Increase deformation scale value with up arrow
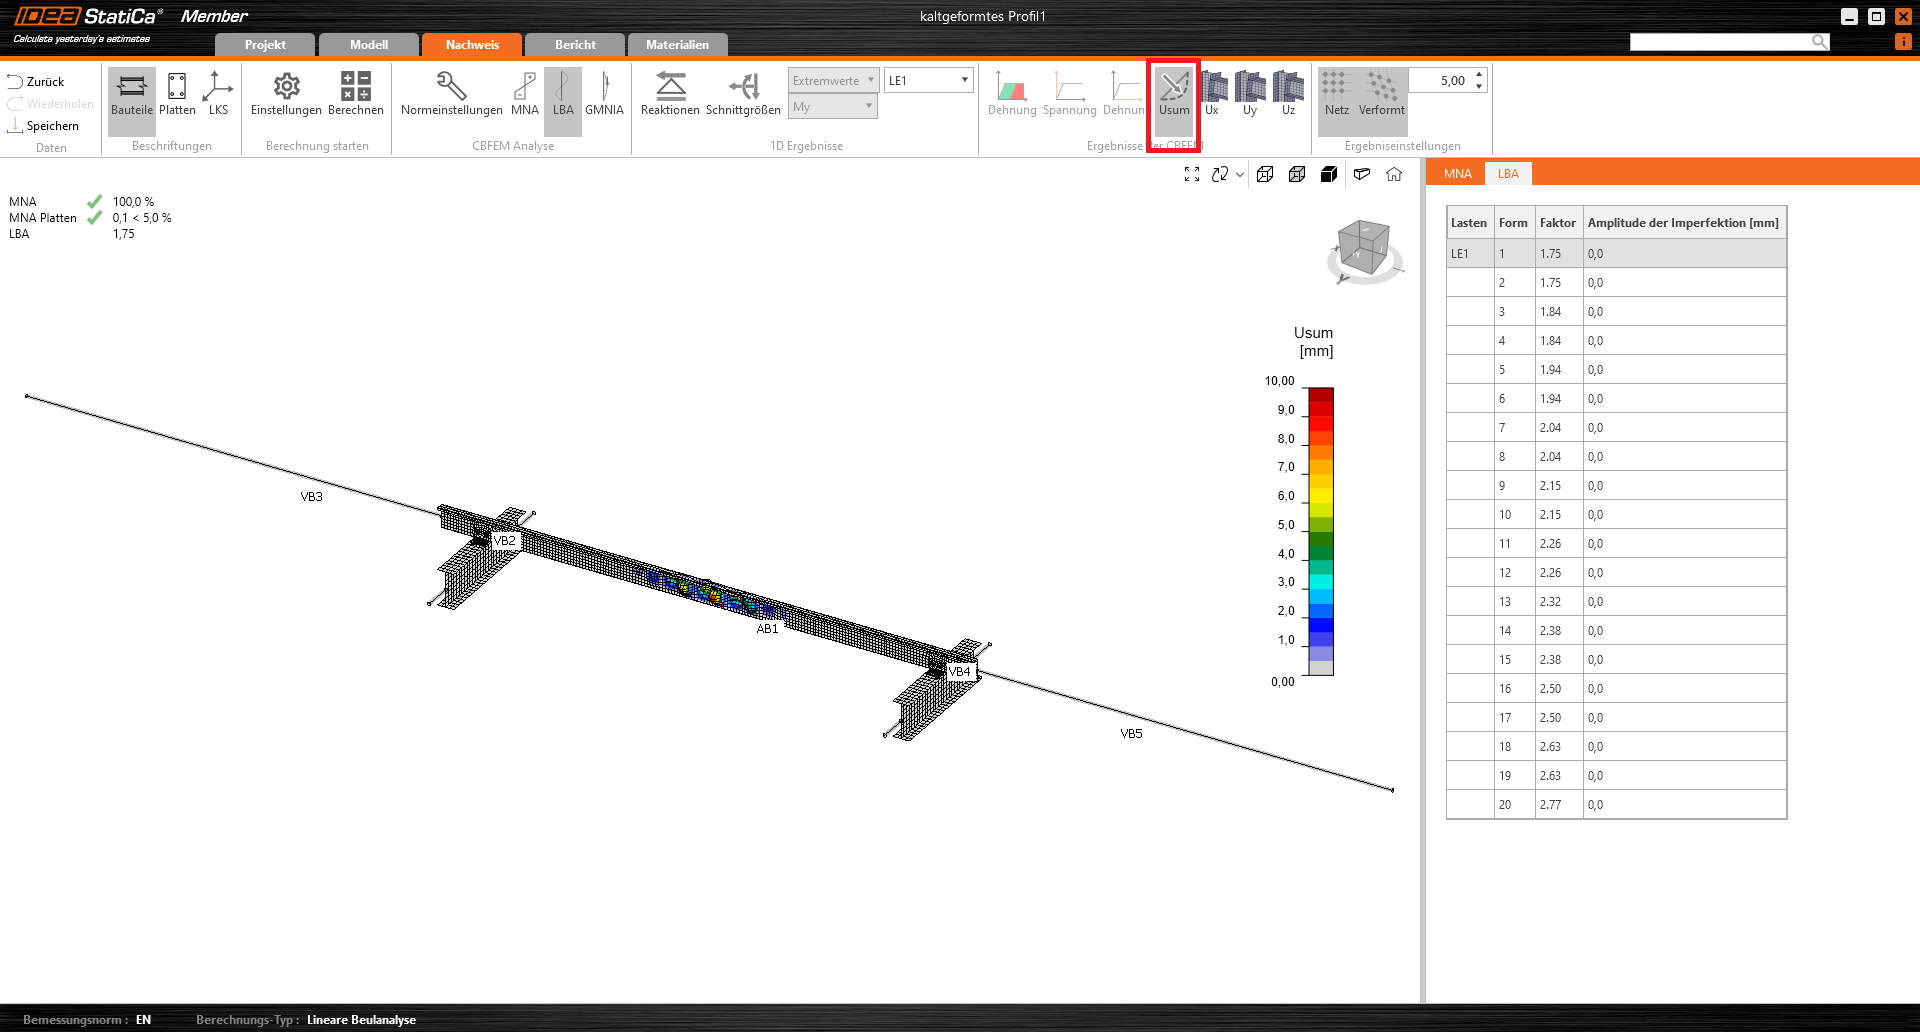The width and height of the screenshot is (1920, 1032). pos(1479,75)
